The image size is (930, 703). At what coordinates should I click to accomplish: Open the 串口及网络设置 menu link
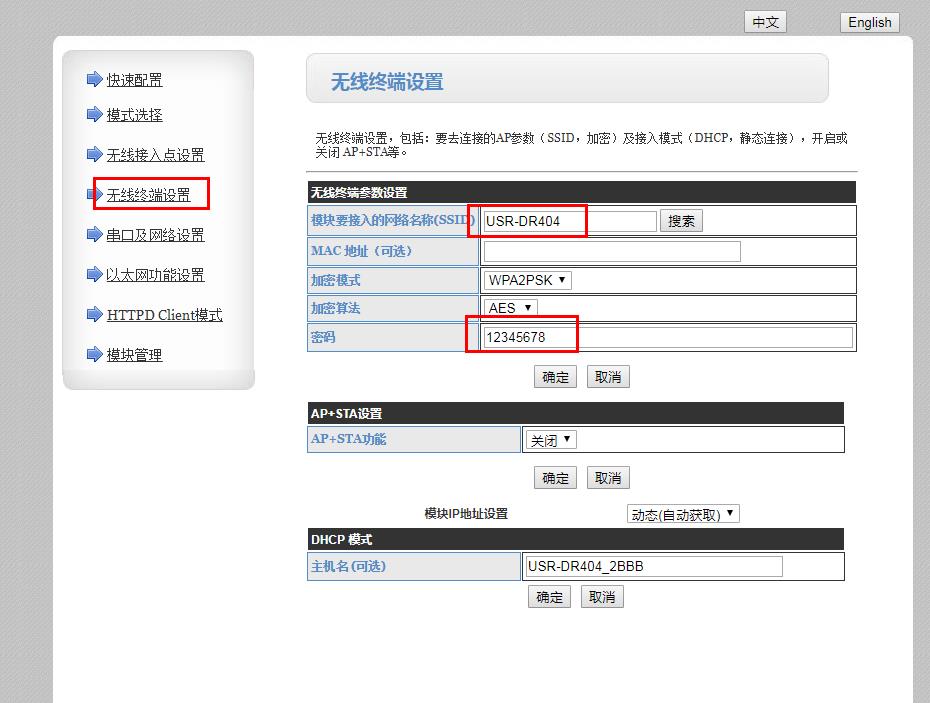155,235
